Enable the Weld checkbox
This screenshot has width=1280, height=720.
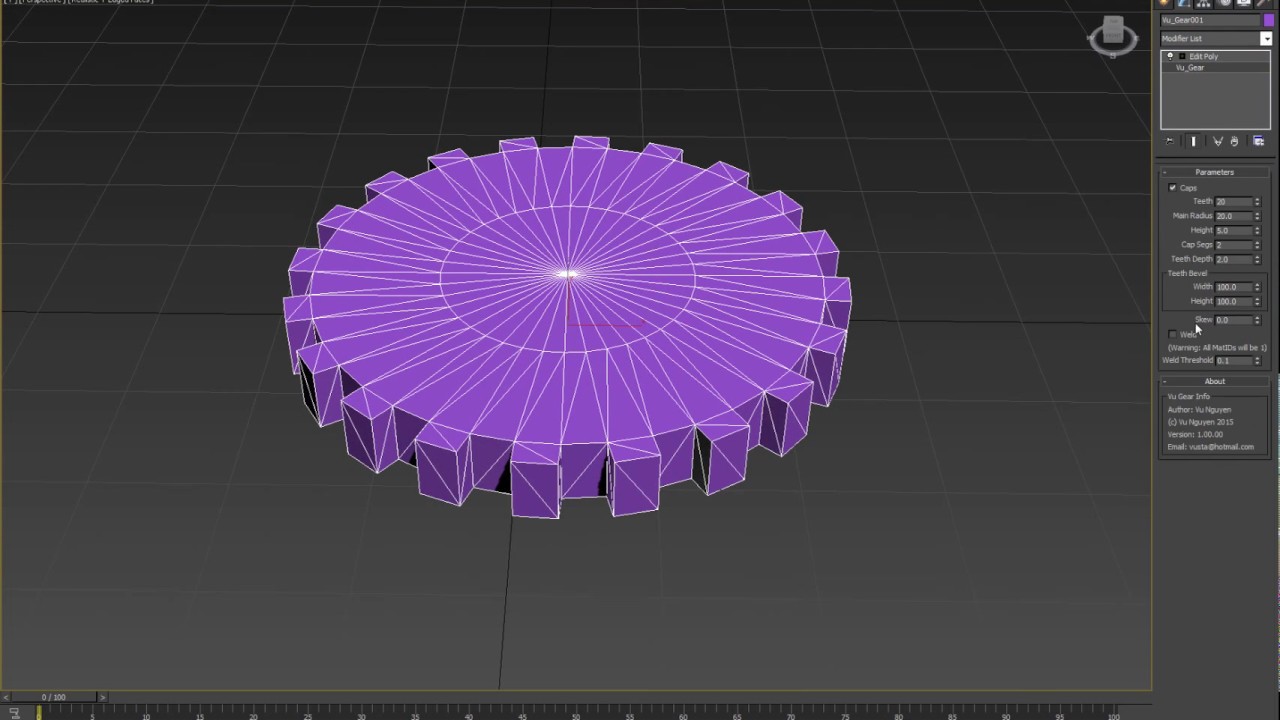point(1173,334)
